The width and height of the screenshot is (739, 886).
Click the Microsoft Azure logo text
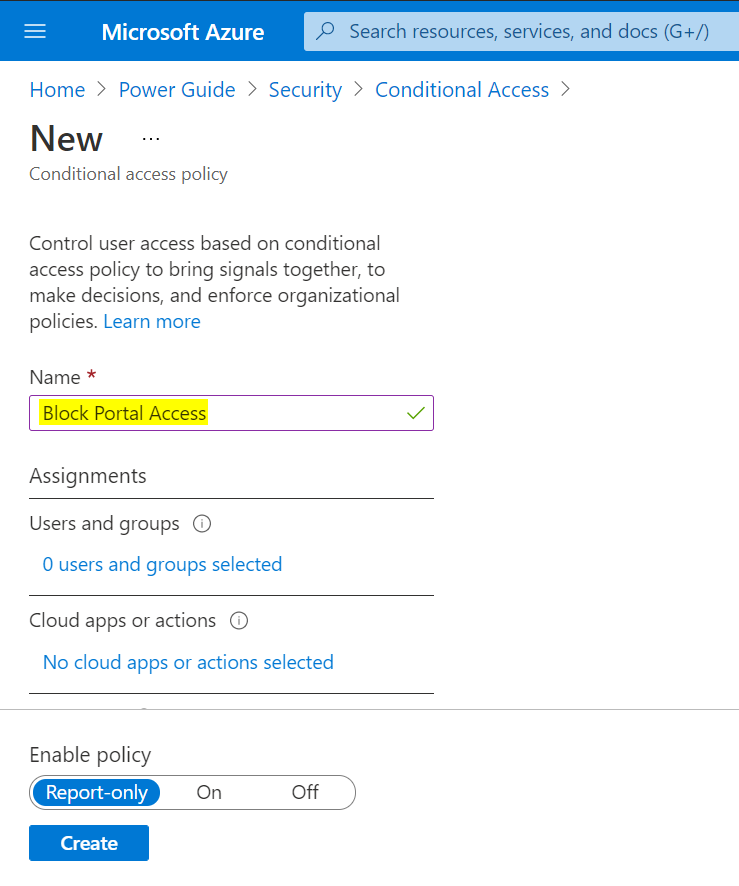click(183, 32)
